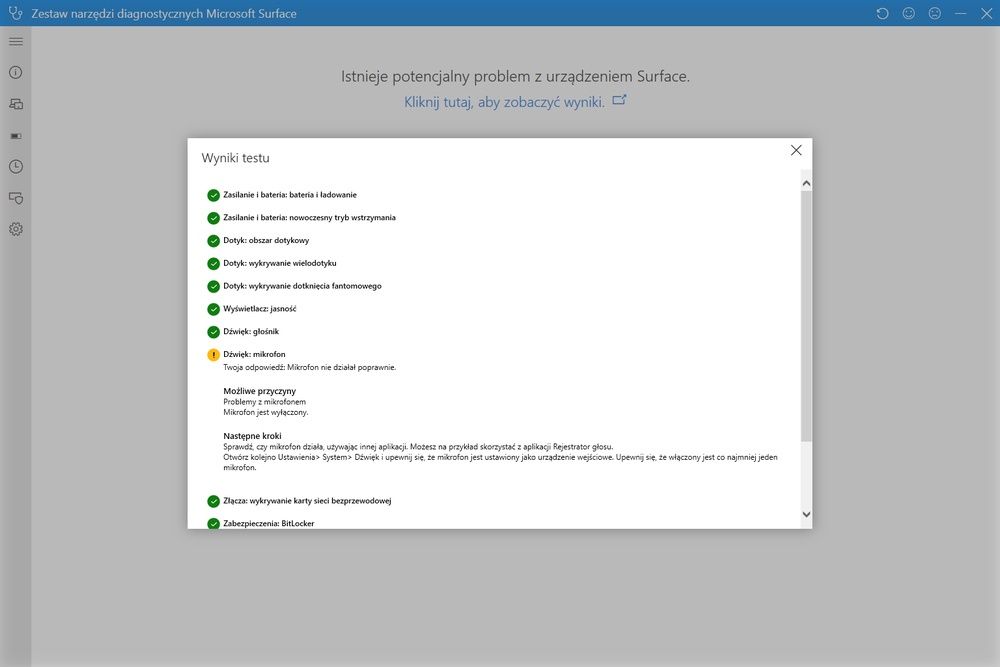Click 'Dotyk: wykrywanie wielodotyku' result
The height and width of the screenshot is (667, 1000).
click(279, 263)
